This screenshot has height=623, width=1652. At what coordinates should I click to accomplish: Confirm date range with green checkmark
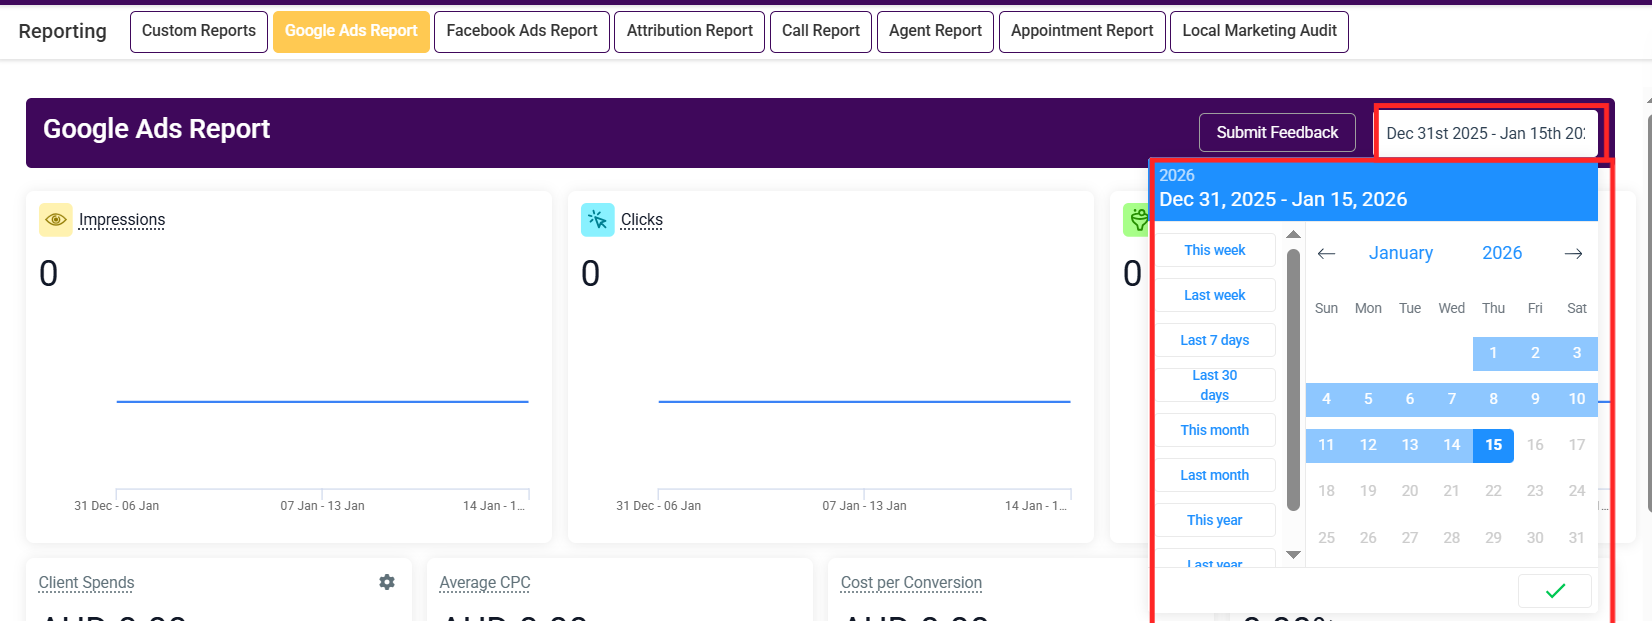[1555, 591]
